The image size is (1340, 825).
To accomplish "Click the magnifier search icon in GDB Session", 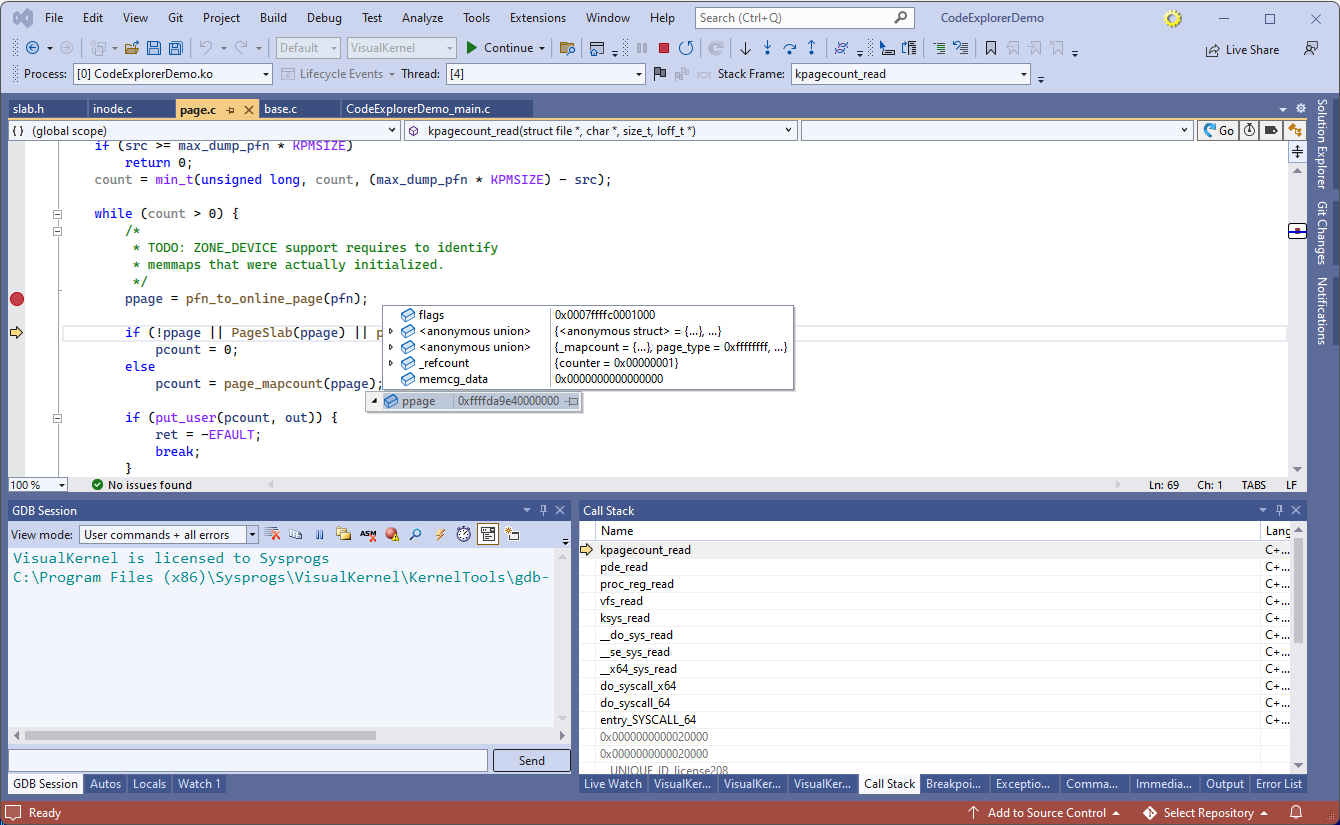I will click(415, 534).
